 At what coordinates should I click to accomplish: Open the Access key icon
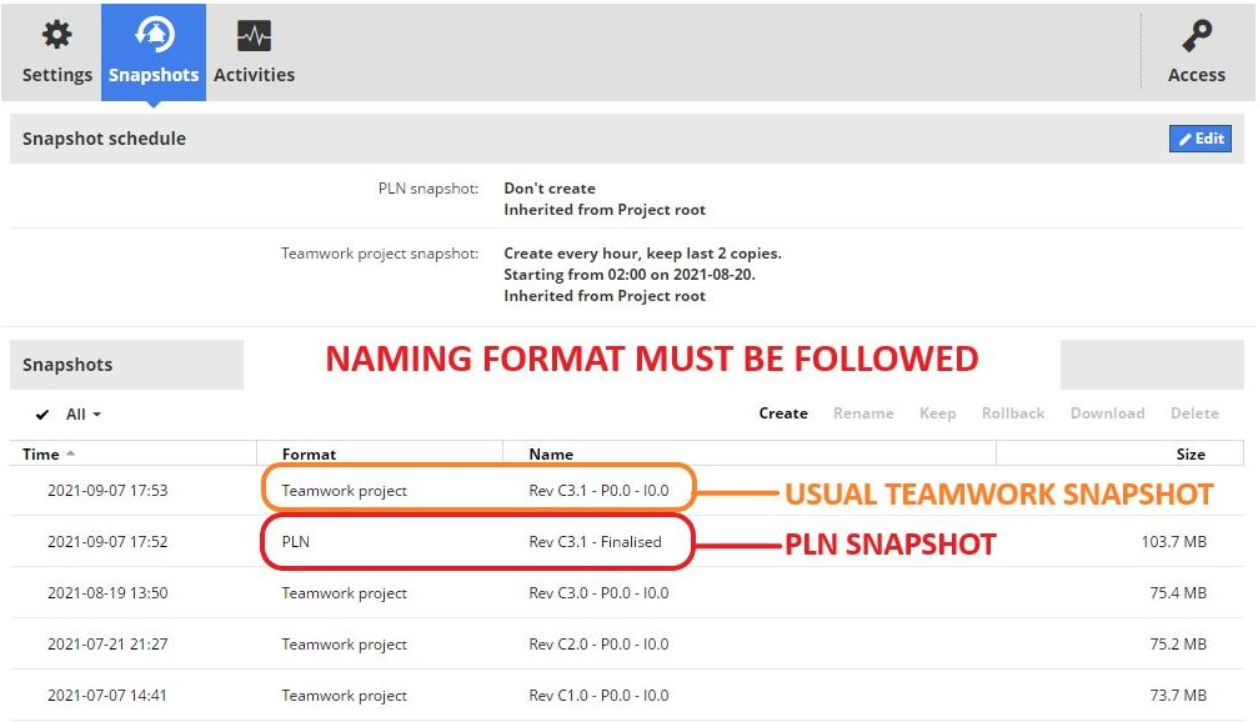tap(1196, 37)
